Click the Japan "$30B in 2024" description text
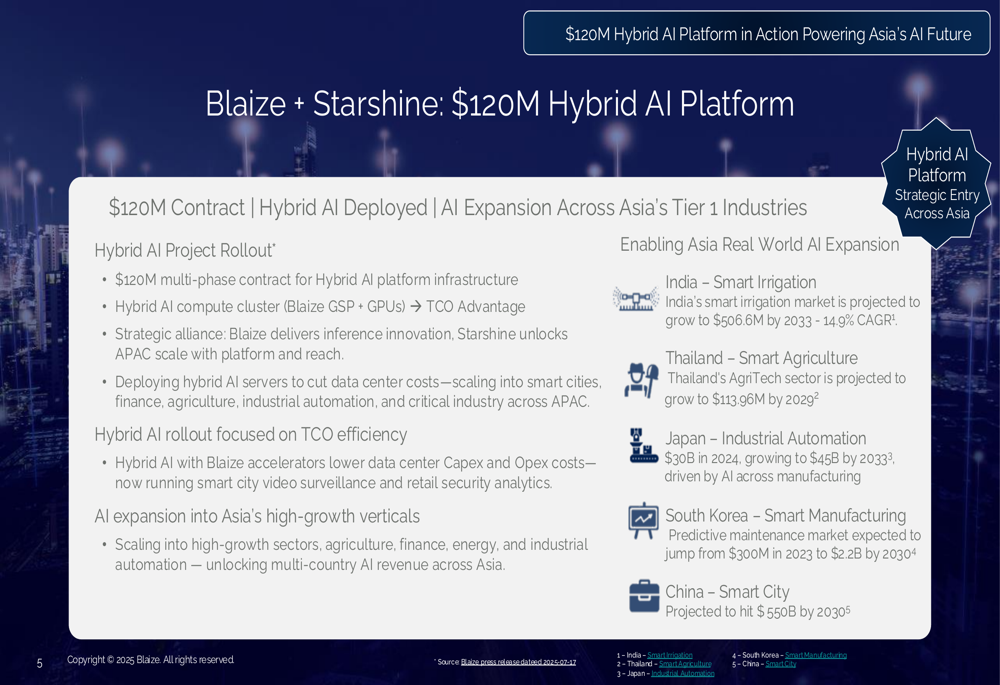Image resolution: width=1000 pixels, height=685 pixels. [x=779, y=468]
